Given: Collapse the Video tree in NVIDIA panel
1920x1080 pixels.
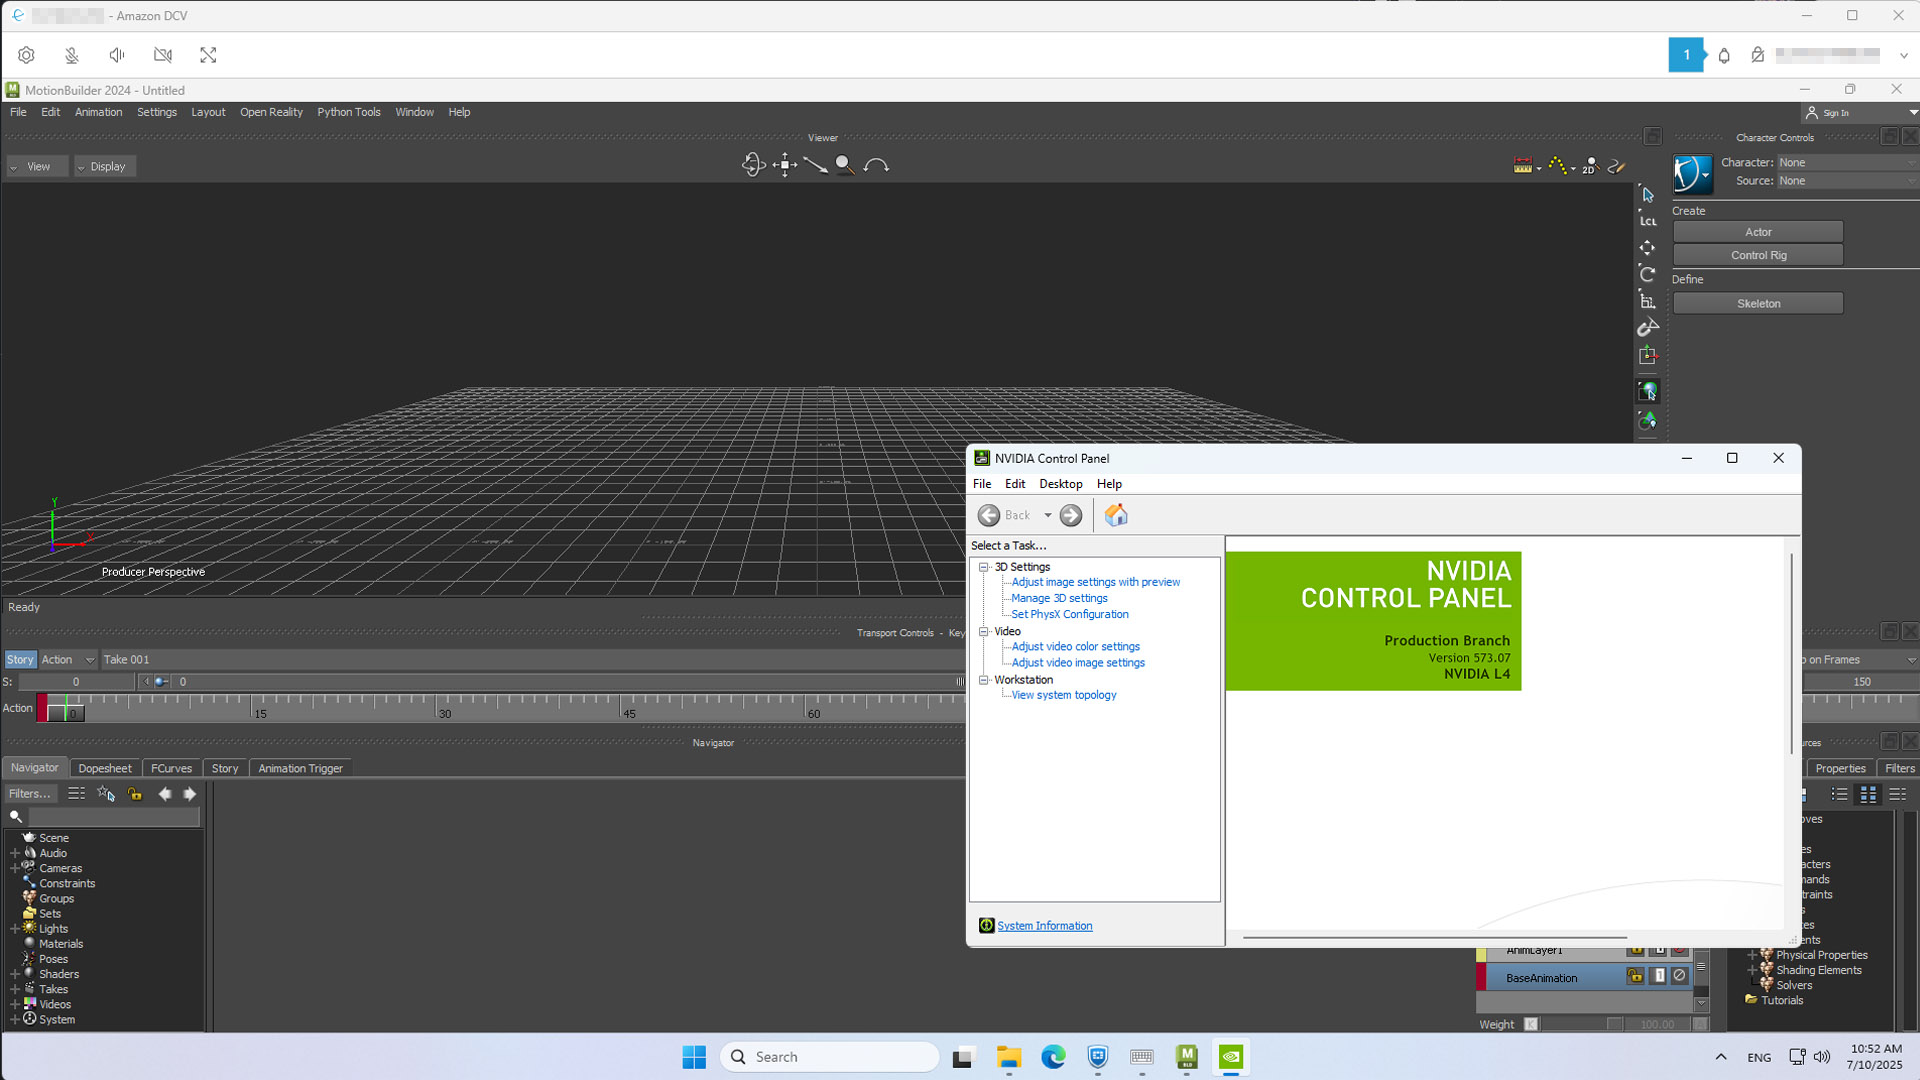Looking at the screenshot, I should [984, 631].
